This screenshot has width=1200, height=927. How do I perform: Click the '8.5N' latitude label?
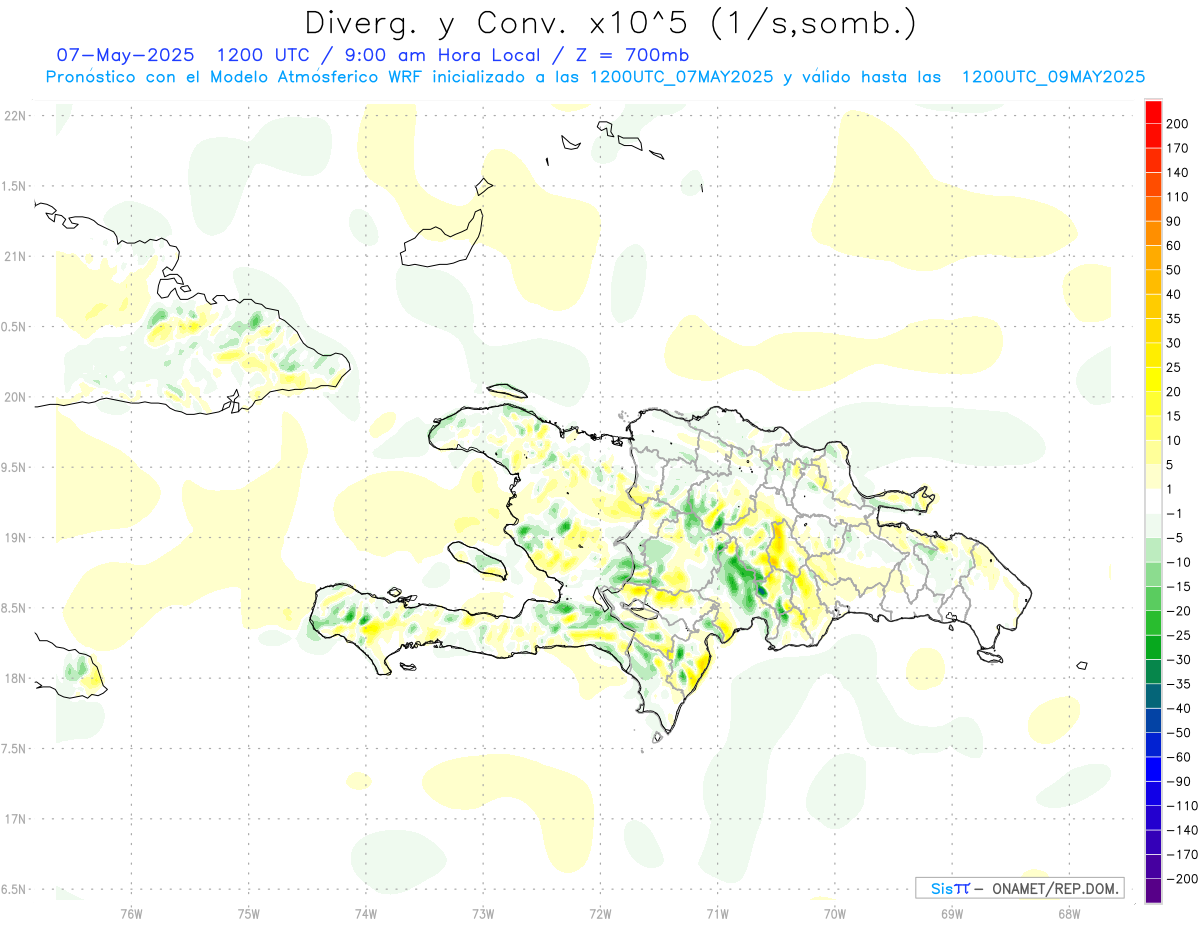[x=15, y=608]
